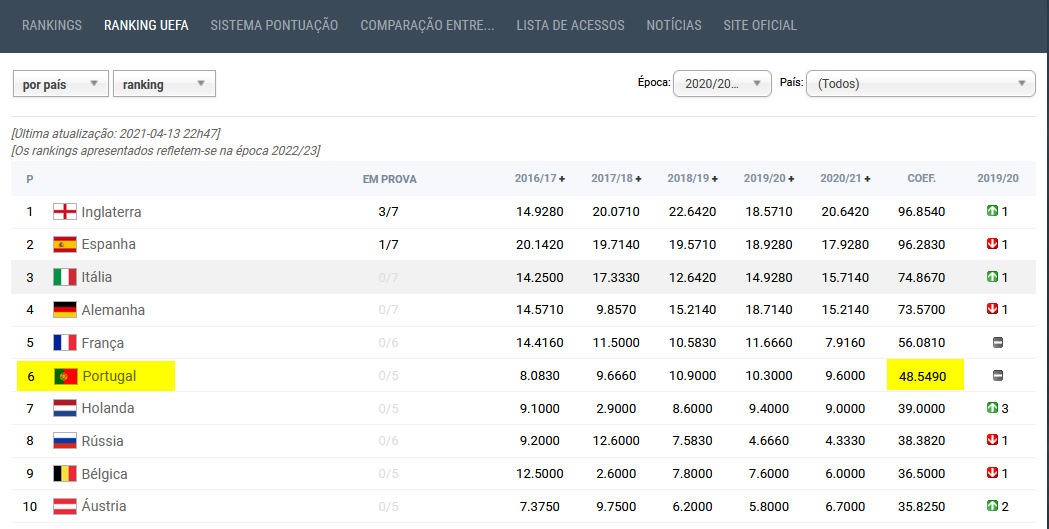Click green up arrow in Inglaterra row
This screenshot has height=529, width=1049.
click(x=992, y=211)
